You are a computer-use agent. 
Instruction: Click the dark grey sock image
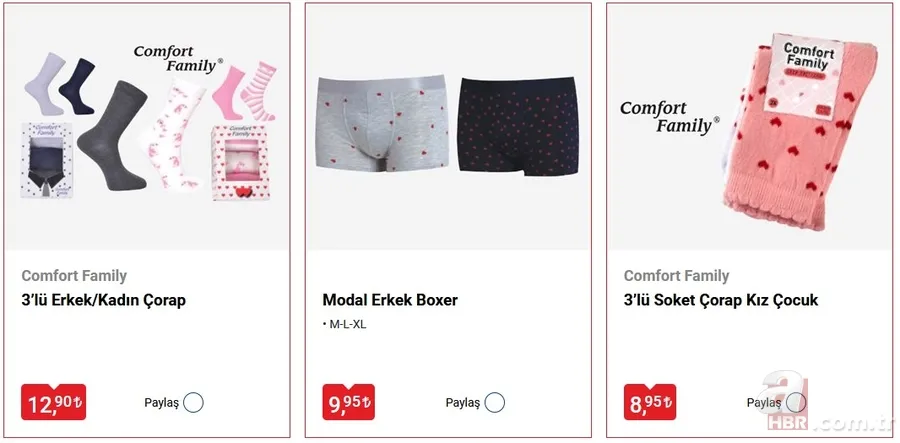tap(114, 136)
